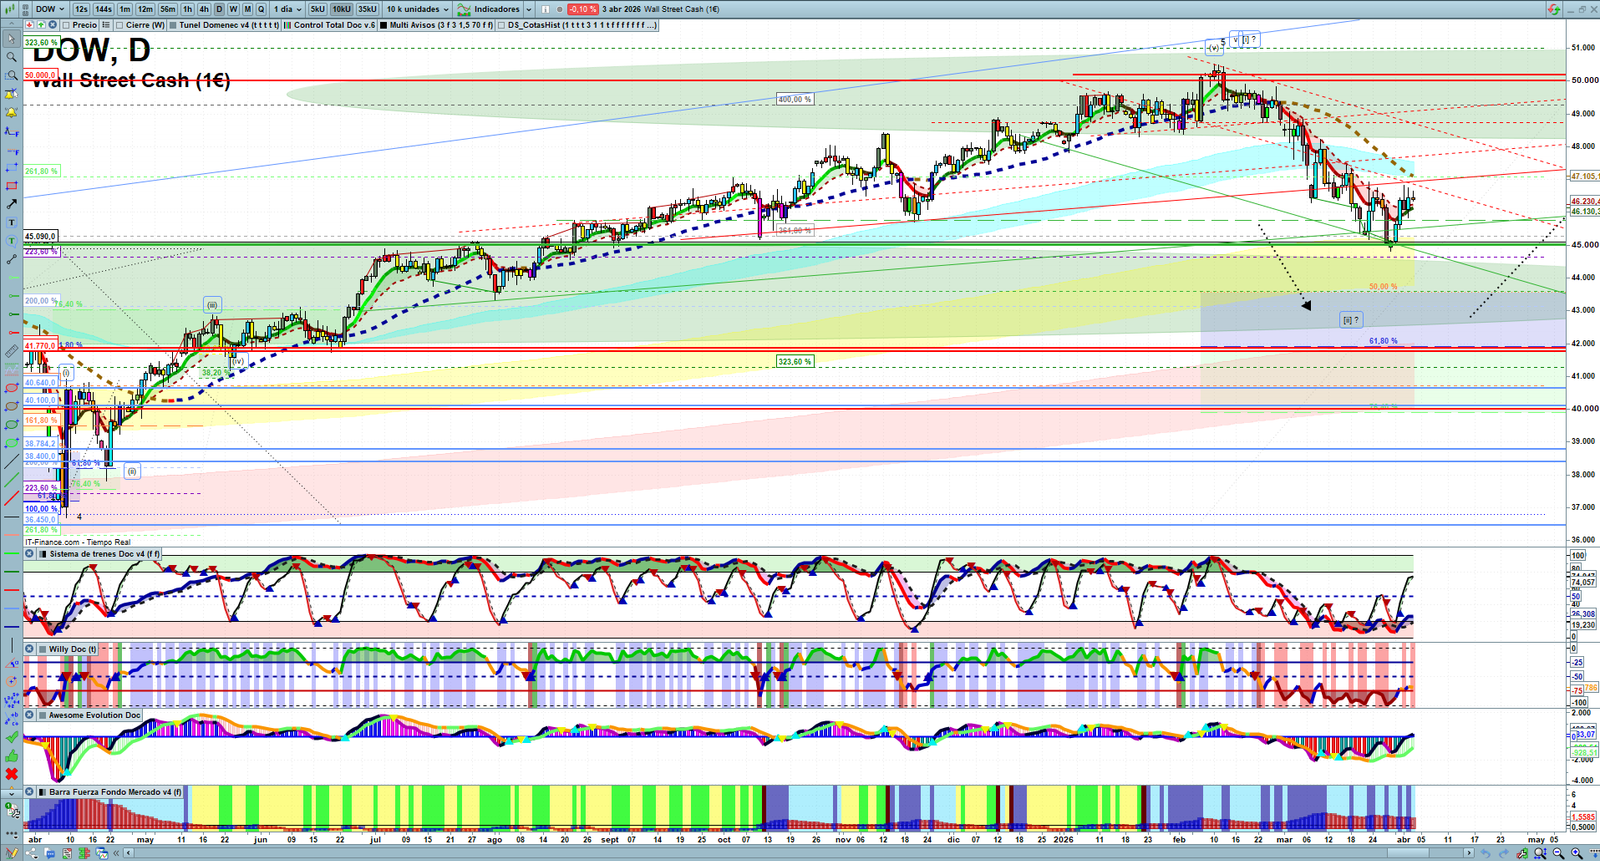This screenshot has width=1600, height=861.
Task: Choose the text box T tool
Action: coord(11,223)
